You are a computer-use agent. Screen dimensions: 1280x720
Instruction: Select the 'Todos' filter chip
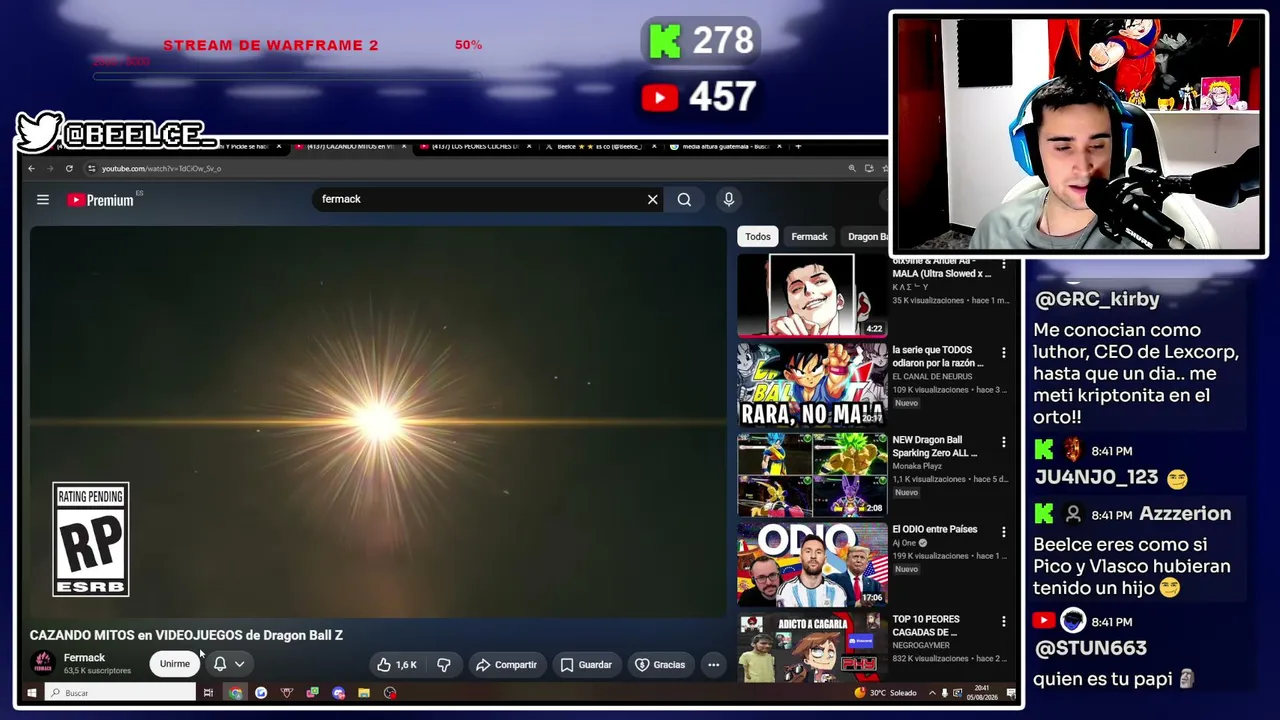pyautogui.click(x=758, y=237)
